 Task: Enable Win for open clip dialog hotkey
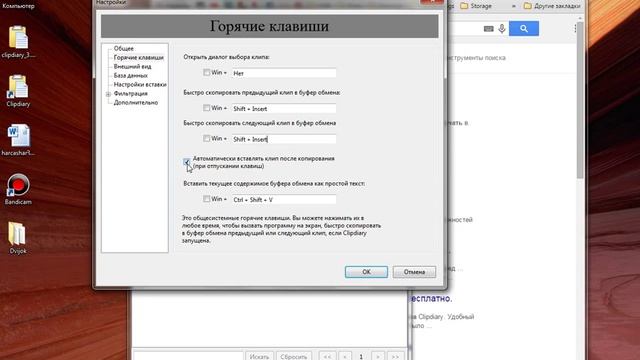click(207, 72)
